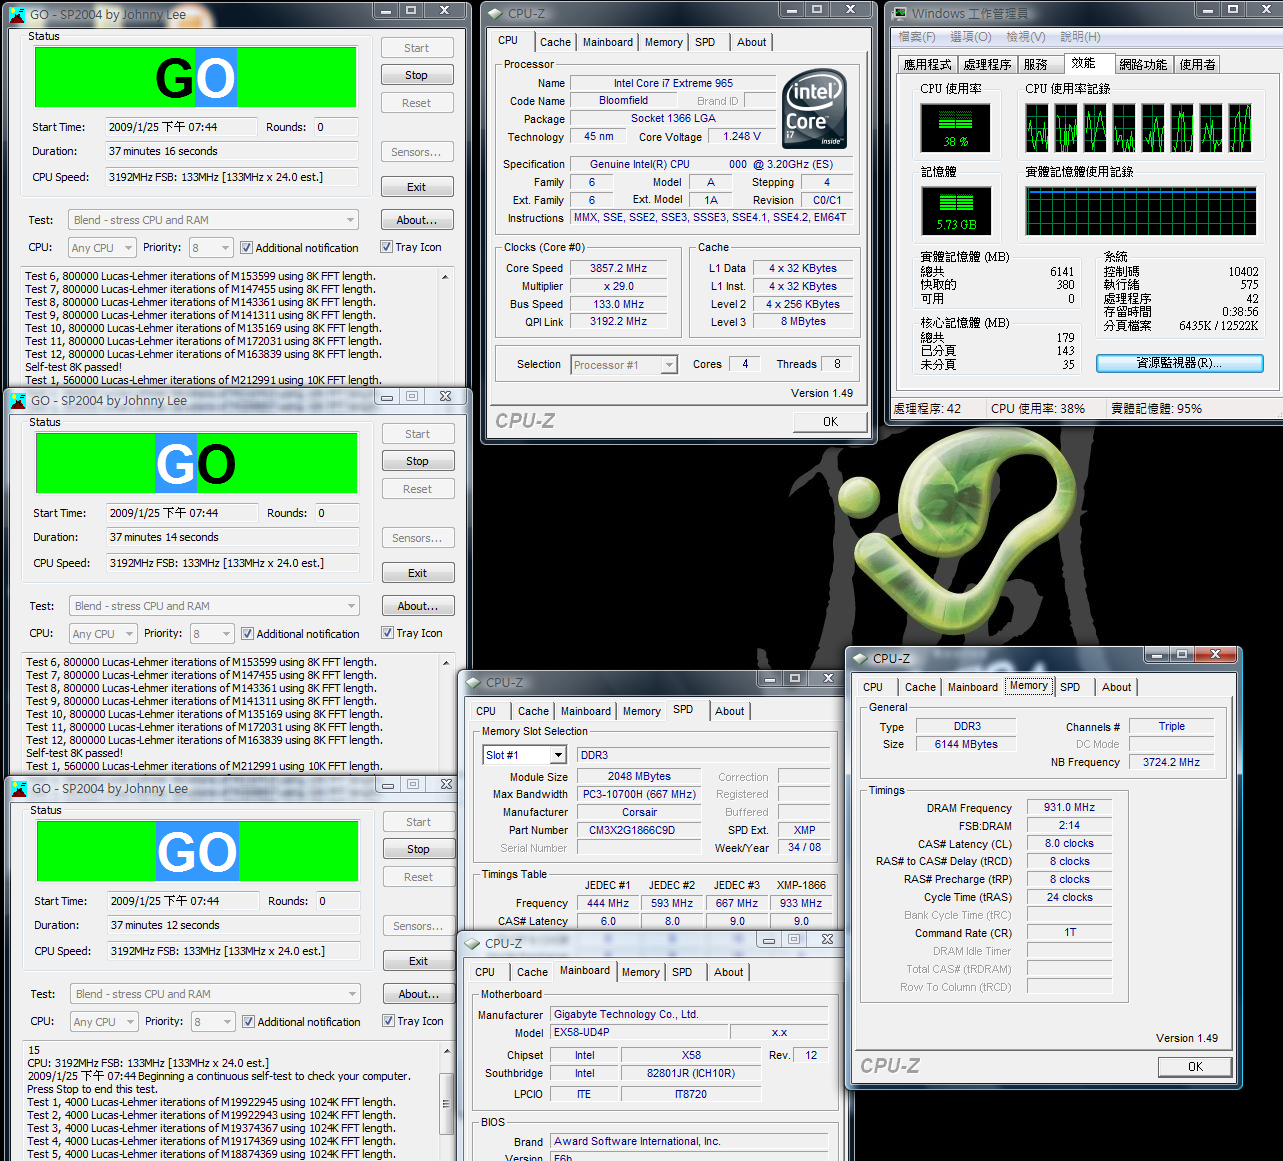
Task: Switch to the 網路功能 tab in Task Manager
Action: [1142, 65]
